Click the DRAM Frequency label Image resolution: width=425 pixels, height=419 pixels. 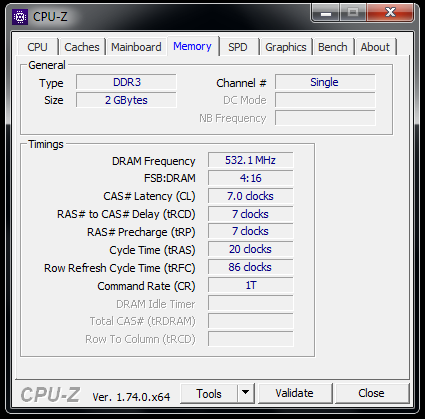(154, 162)
